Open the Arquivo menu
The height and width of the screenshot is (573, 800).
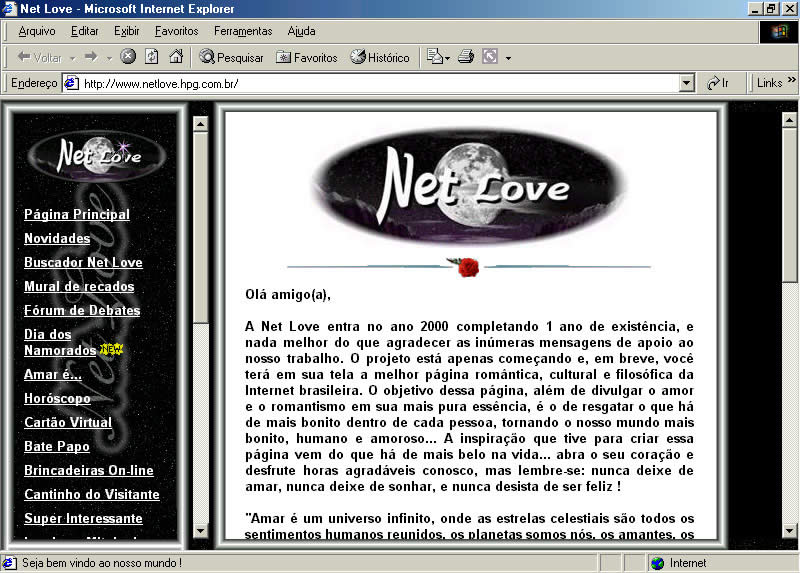click(37, 31)
